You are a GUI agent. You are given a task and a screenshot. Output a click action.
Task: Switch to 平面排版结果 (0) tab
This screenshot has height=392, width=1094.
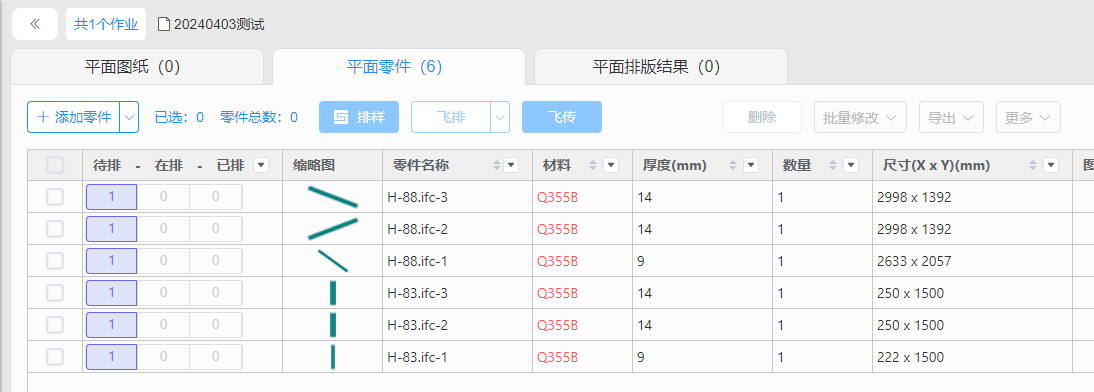coord(656,67)
